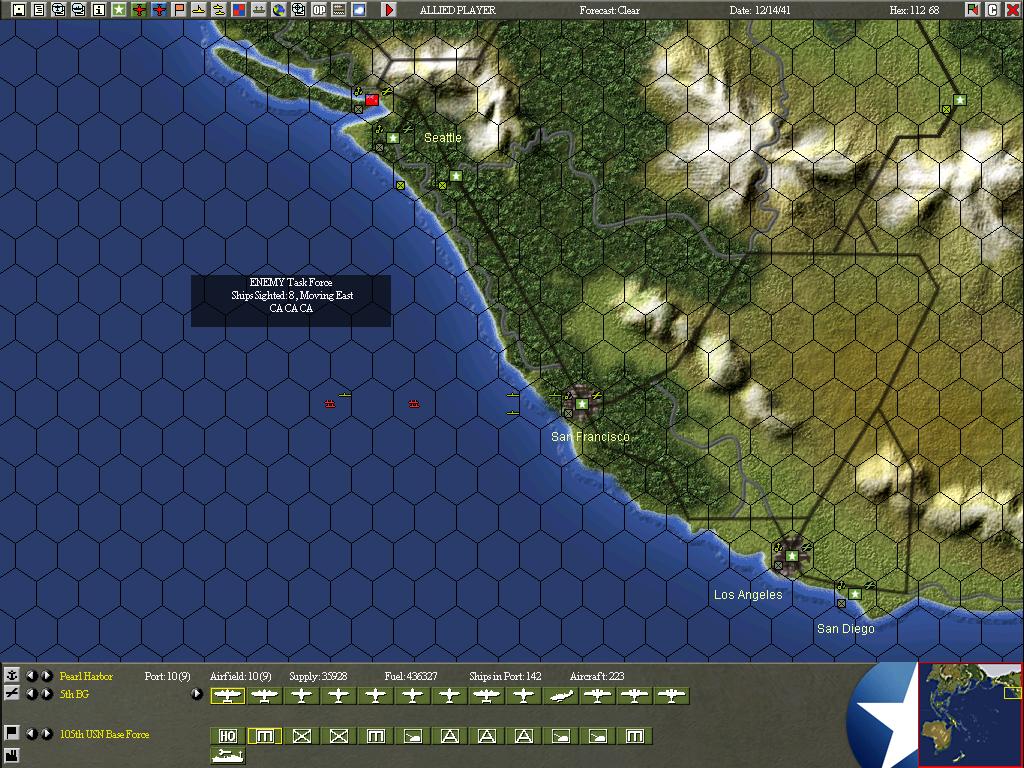
Task: Click the base star marker south of Seattle
Action: click(456, 176)
